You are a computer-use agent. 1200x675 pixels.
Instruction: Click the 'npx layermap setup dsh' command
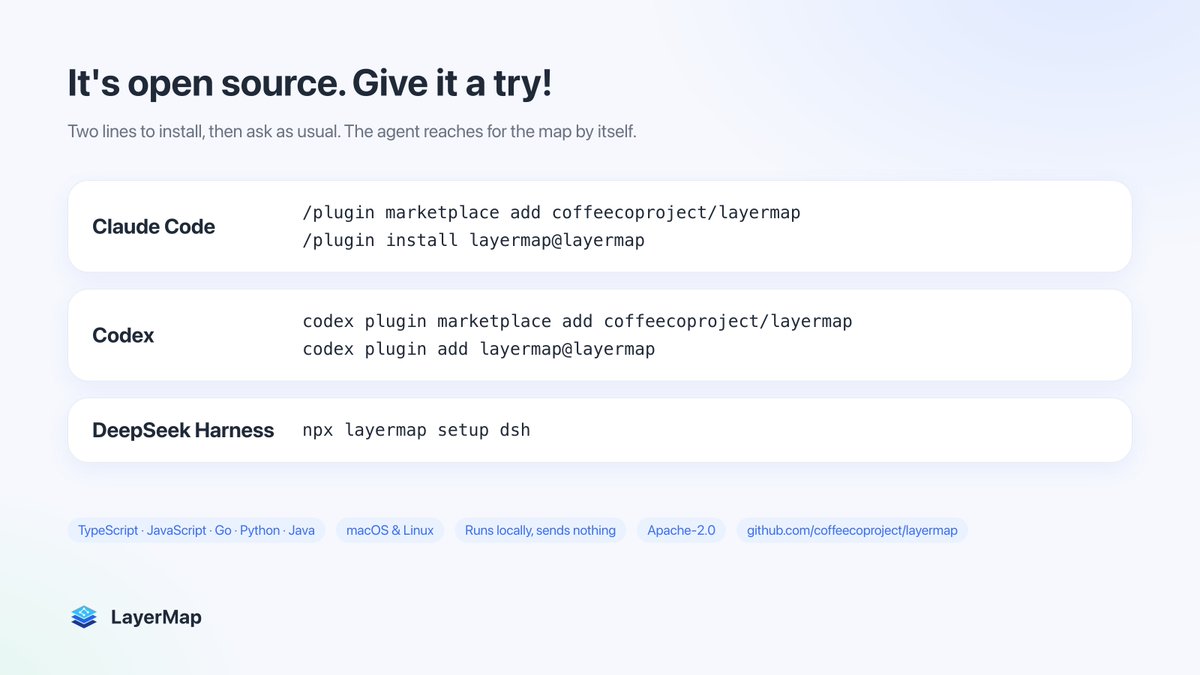(416, 431)
